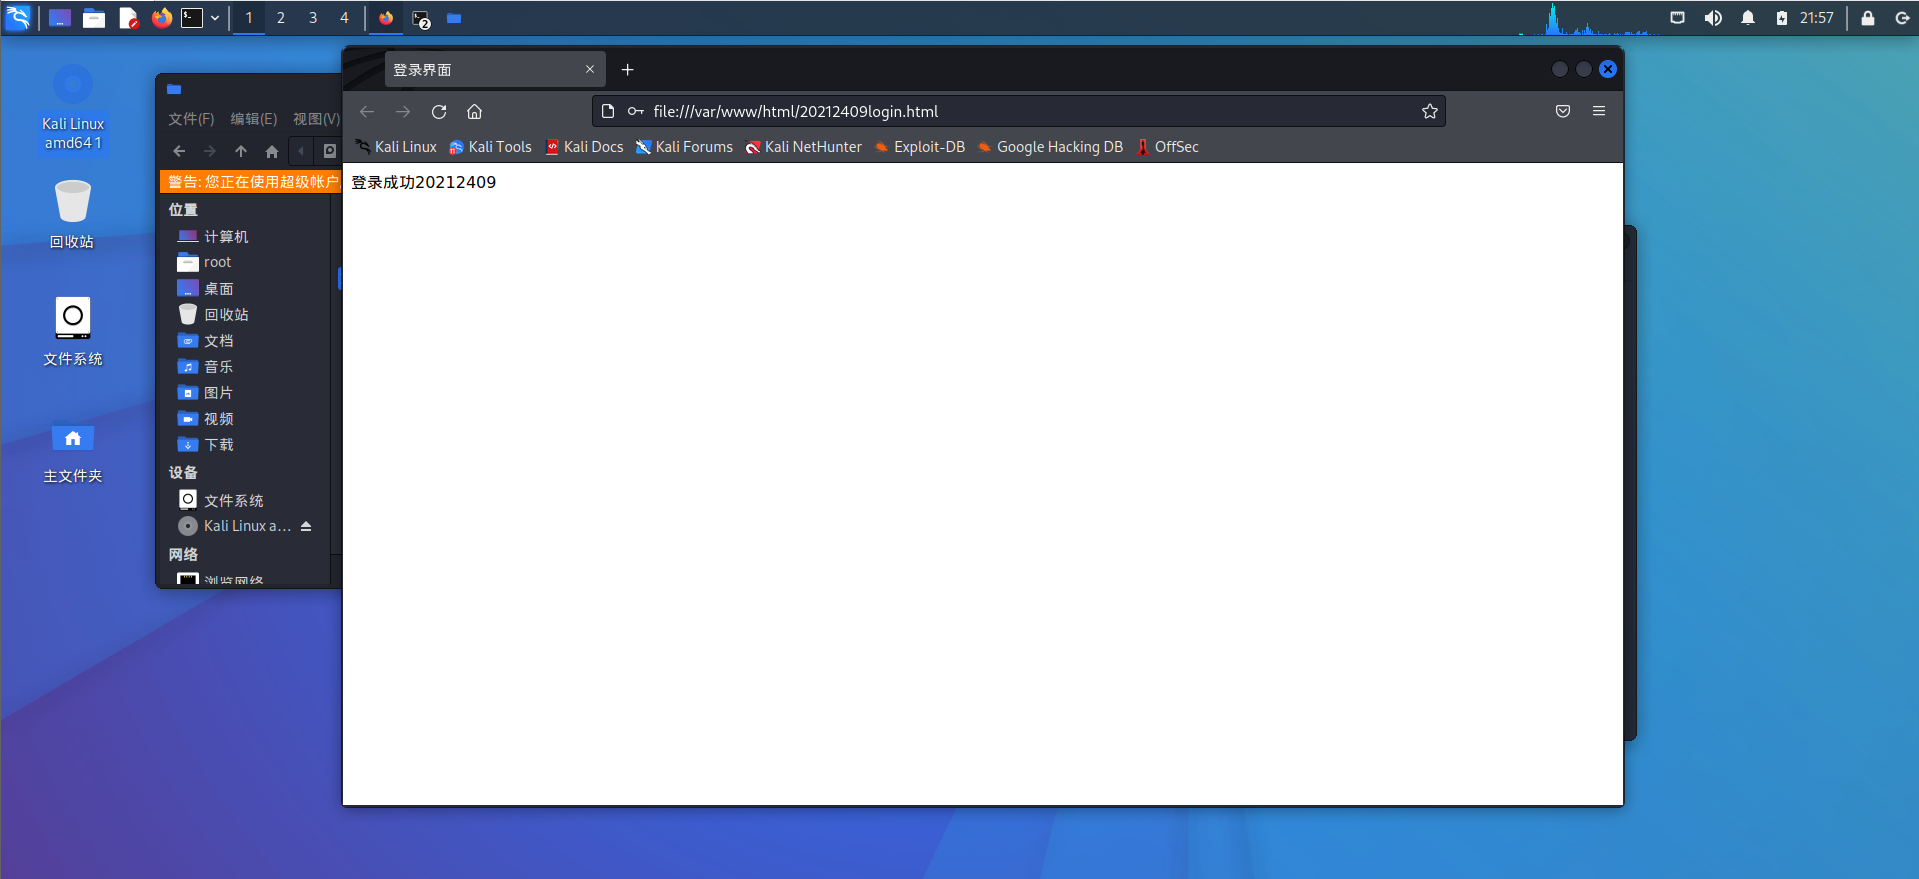The height and width of the screenshot is (879, 1919).
Task: Switch to workspace 2
Action: click(x=281, y=18)
